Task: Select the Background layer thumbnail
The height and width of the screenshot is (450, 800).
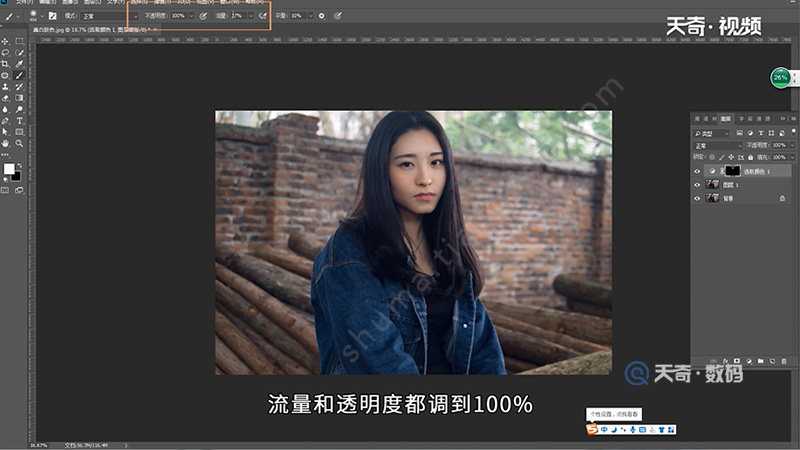Action: point(713,198)
